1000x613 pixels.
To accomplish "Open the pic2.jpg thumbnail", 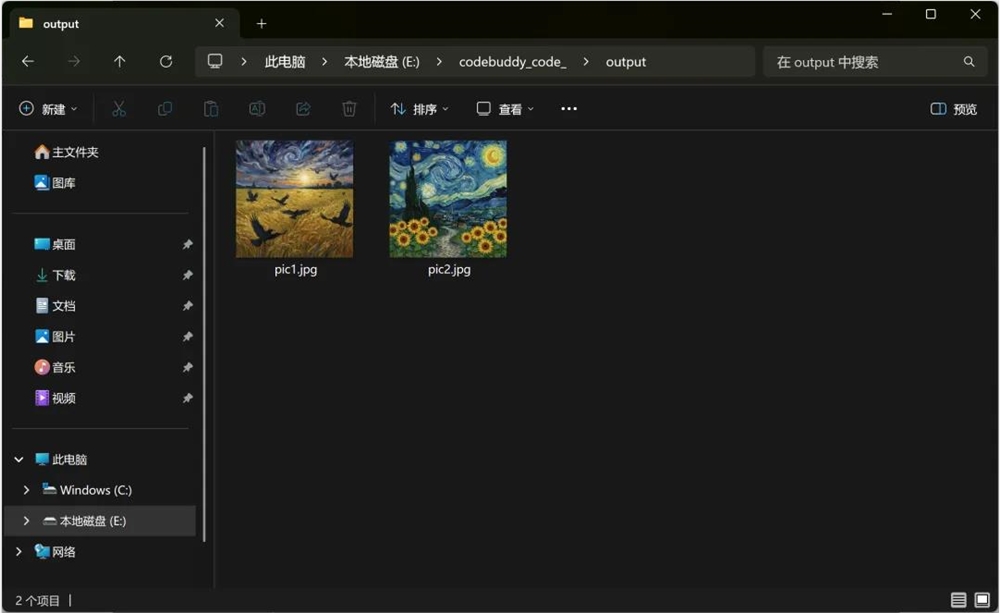I will [x=447, y=198].
